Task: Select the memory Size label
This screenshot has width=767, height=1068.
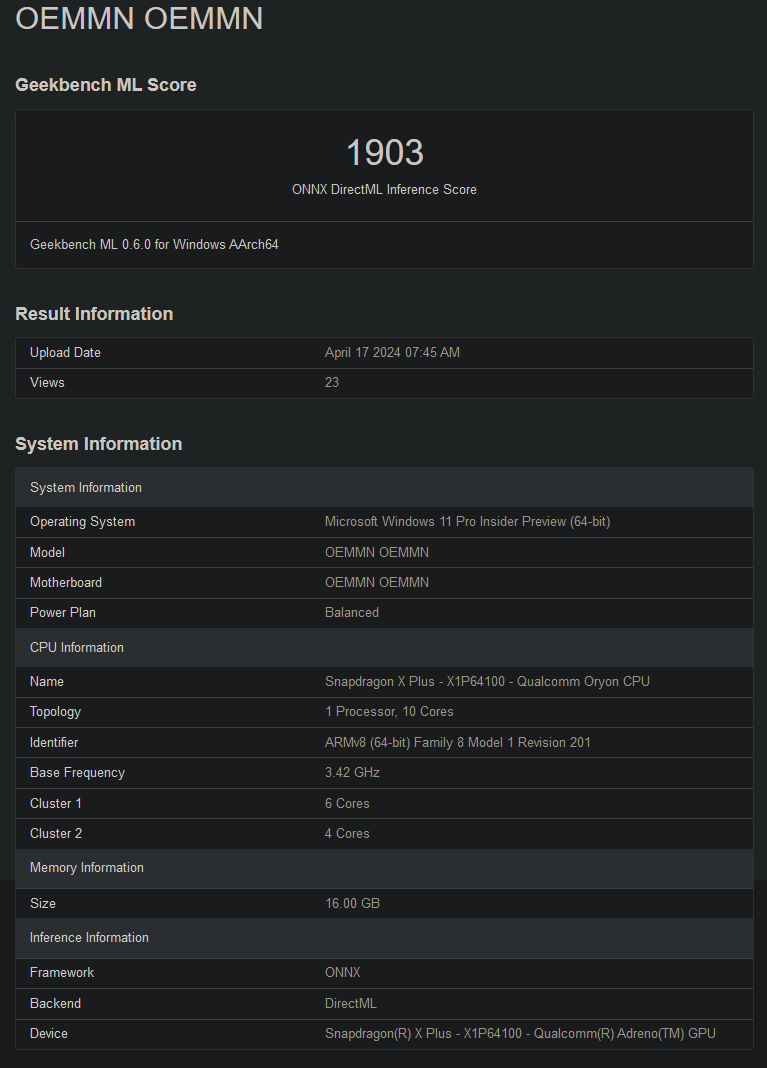Action: click(x=43, y=903)
